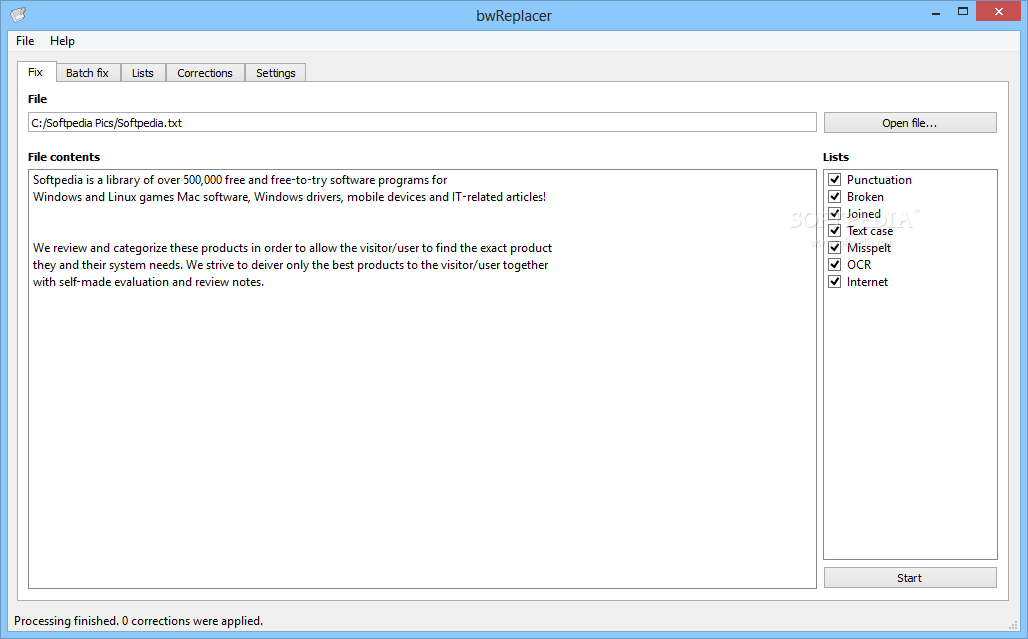Click the Open file... button
The width and height of the screenshot is (1028, 639).
[x=910, y=123]
